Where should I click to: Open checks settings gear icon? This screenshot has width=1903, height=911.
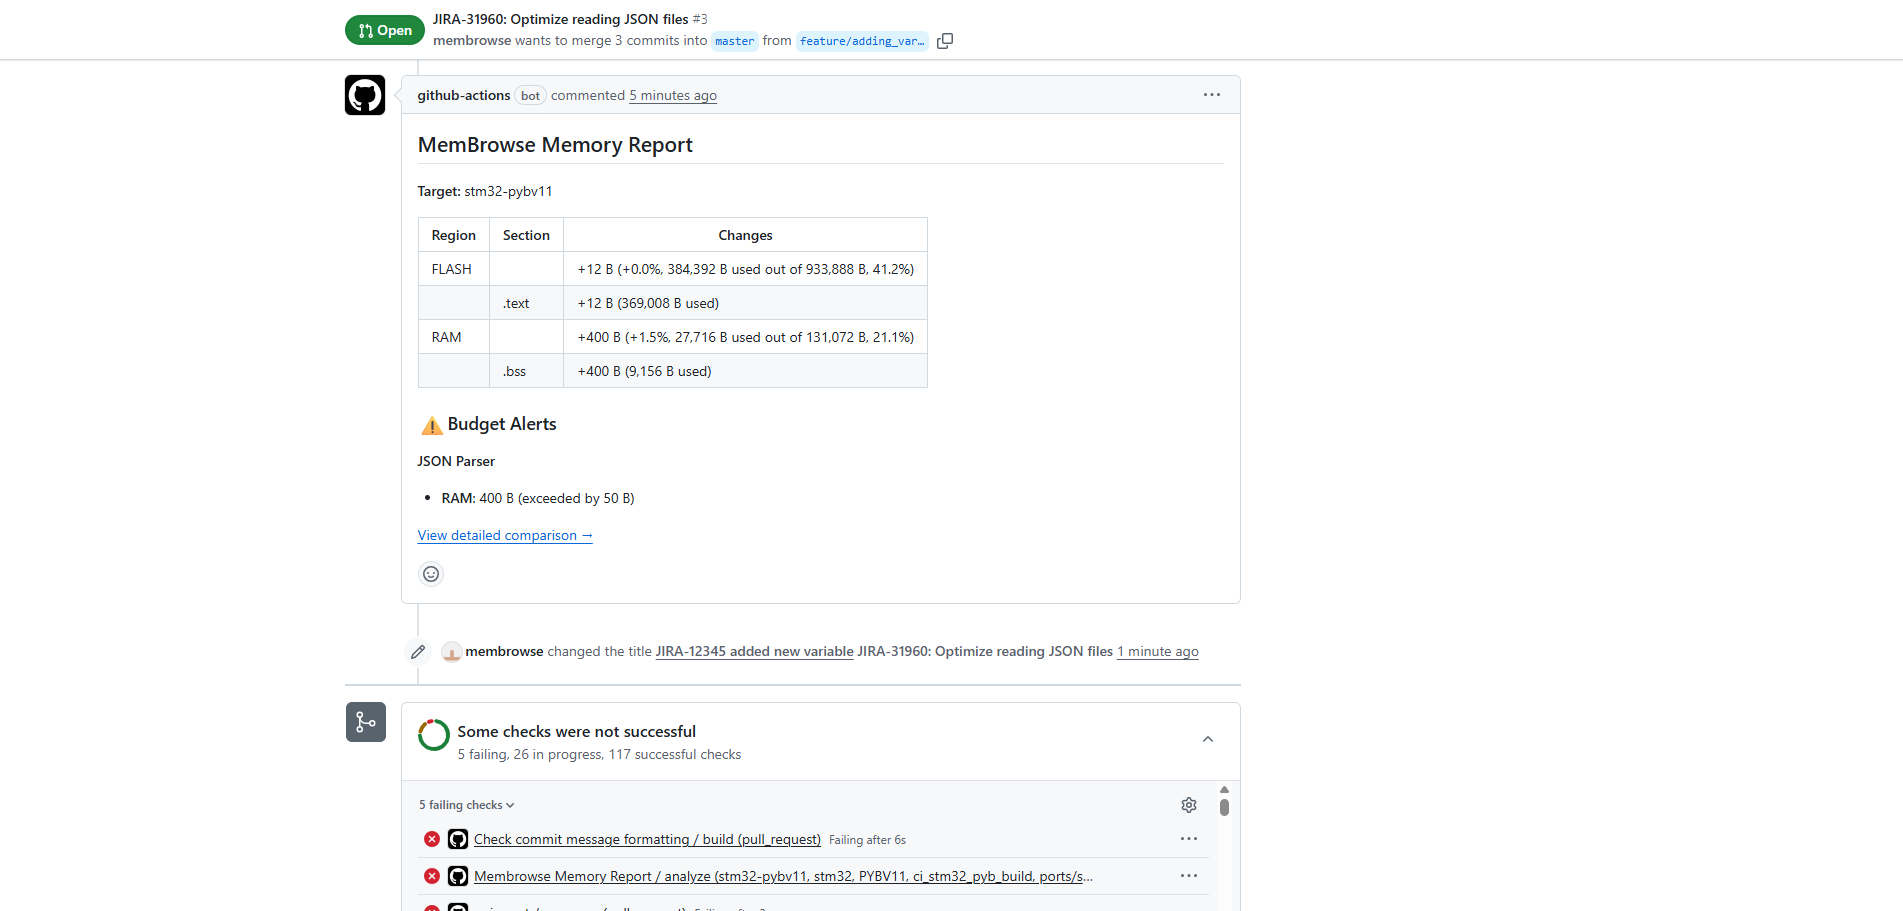1189,805
